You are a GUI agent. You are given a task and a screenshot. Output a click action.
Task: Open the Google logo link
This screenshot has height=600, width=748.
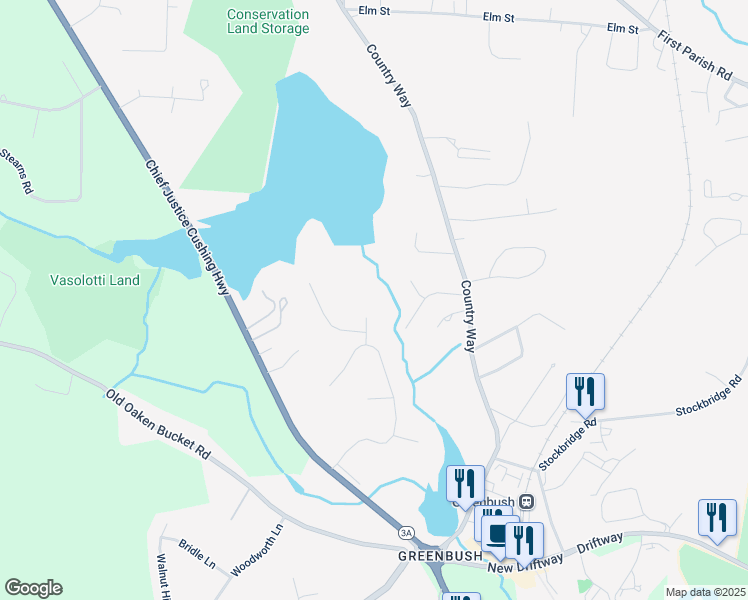[x=33, y=588]
